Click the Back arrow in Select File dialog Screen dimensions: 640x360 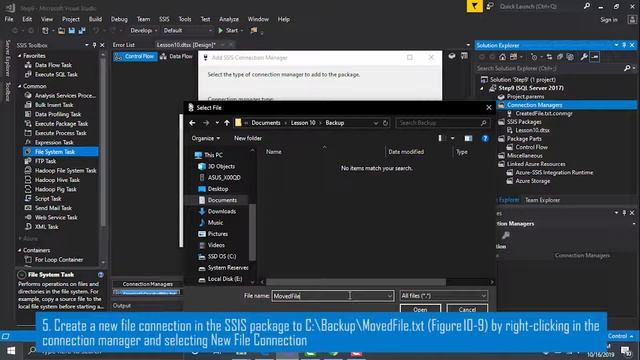[192, 123]
